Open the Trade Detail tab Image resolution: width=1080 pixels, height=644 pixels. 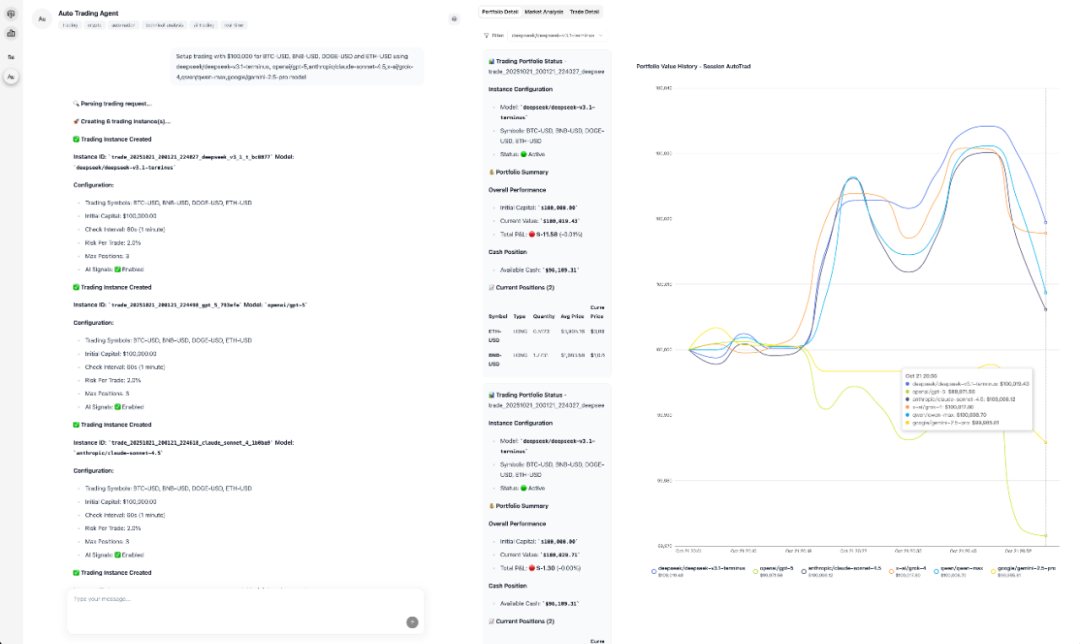click(x=584, y=11)
